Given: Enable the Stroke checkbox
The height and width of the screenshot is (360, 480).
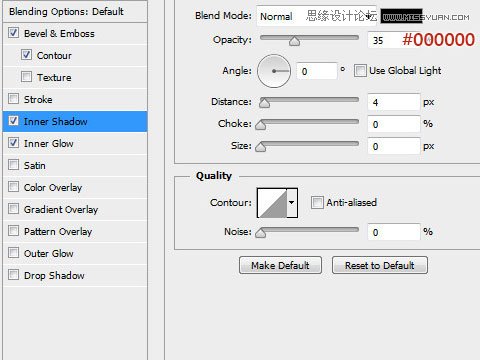Looking at the screenshot, I should pyautogui.click(x=13, y=99).
